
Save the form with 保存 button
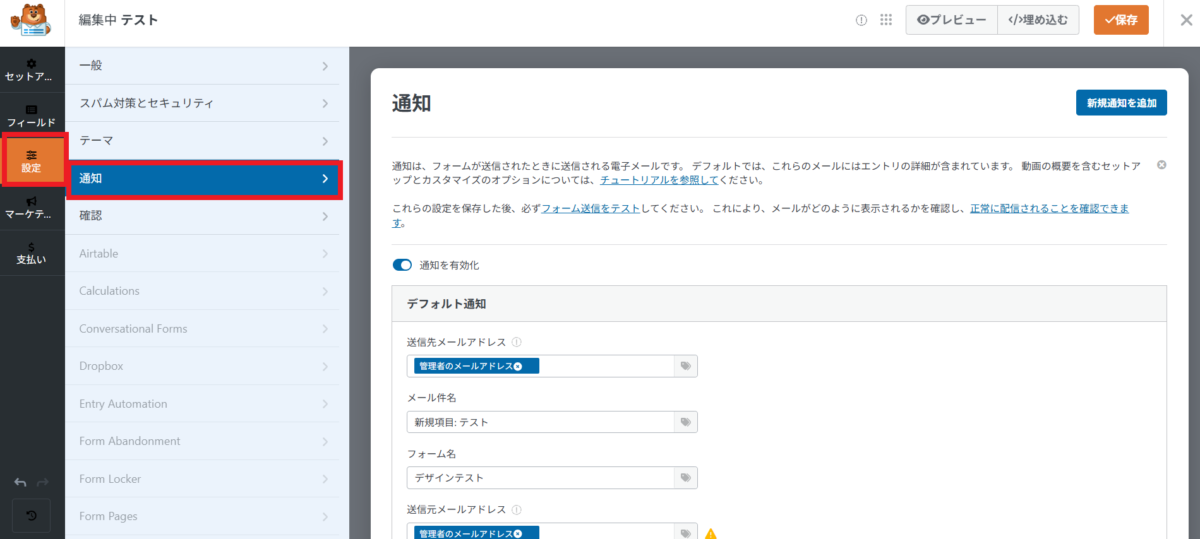tap(1121, 20)
